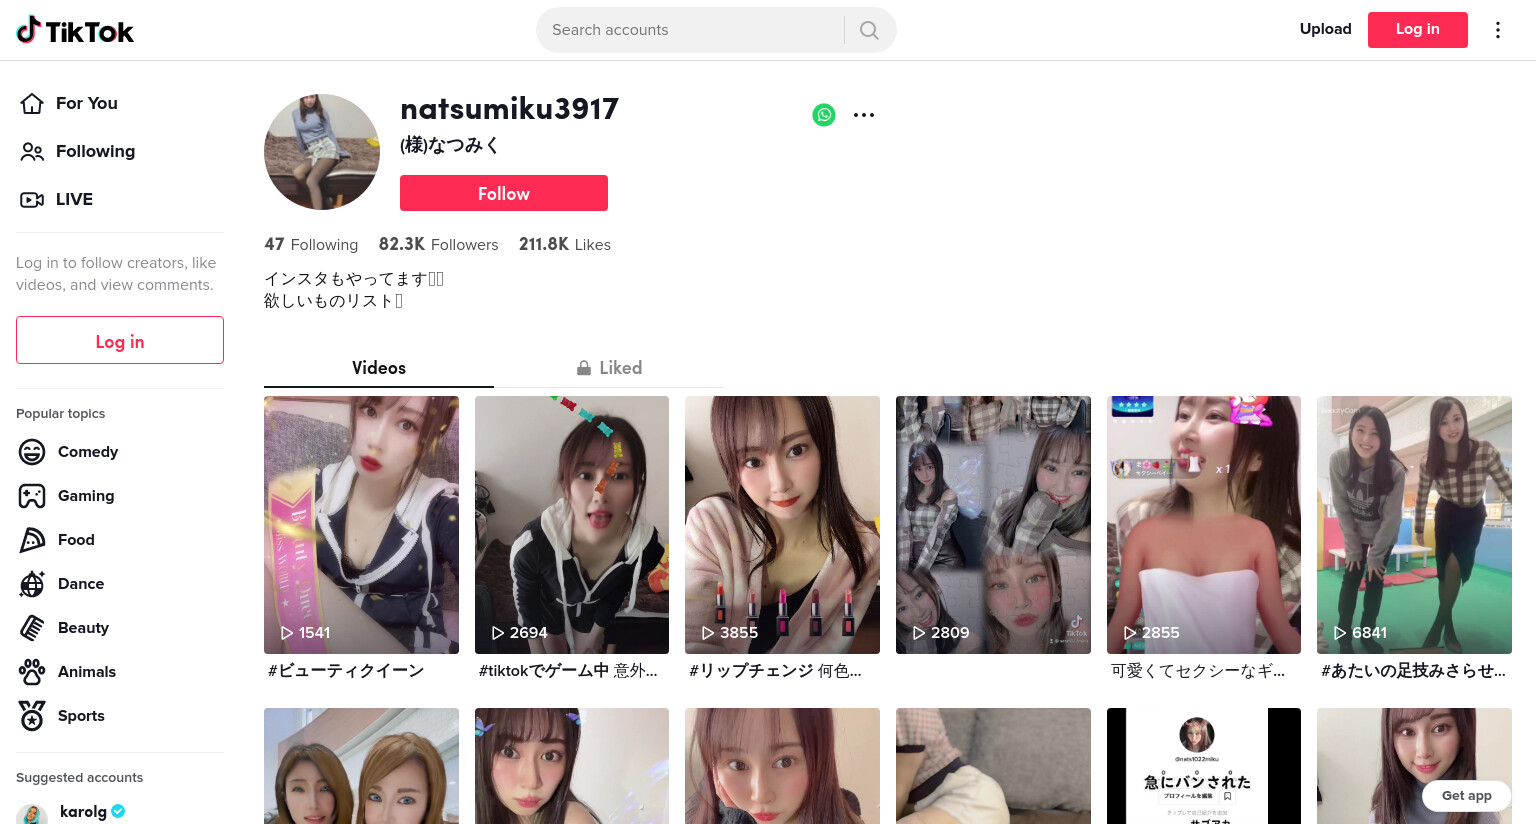
Task: Click Suggested accounts heading
Action: click(x=79, y=777)
